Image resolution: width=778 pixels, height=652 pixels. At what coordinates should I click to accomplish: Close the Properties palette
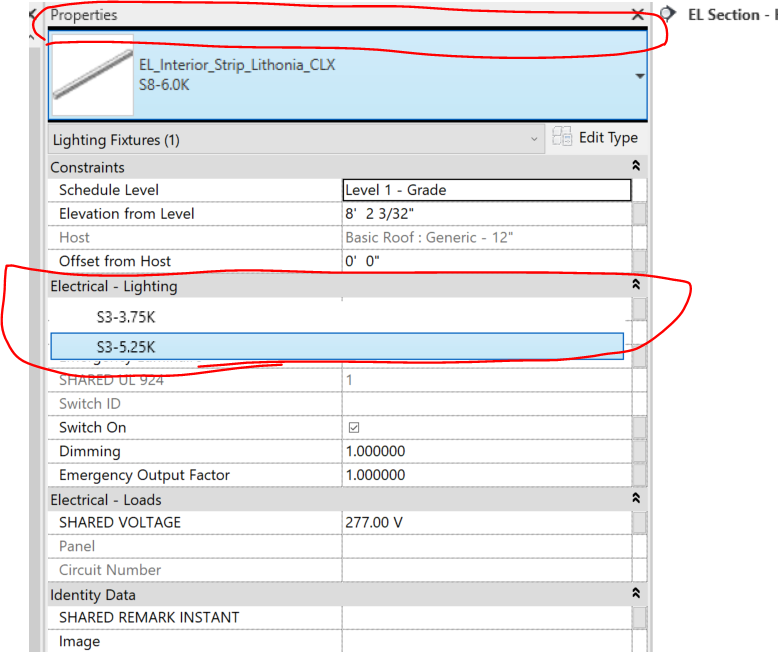[638, 15]
